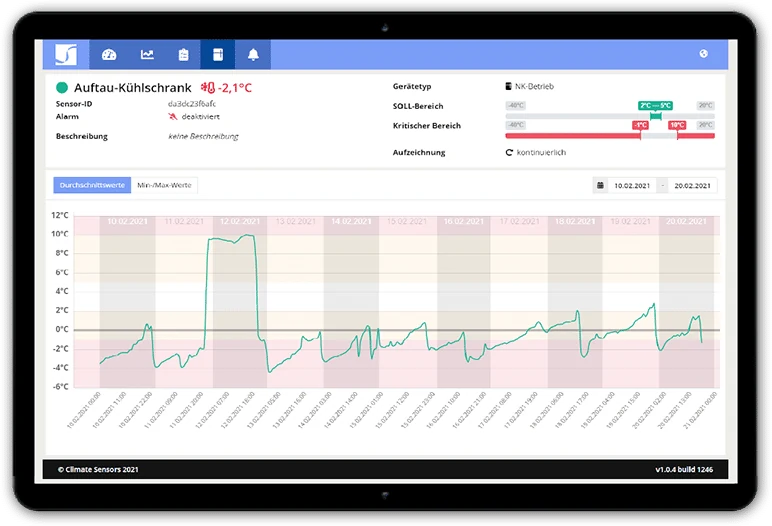
Task: Click the 14.02.2021 day column header
Action: [x=351, y=221]
